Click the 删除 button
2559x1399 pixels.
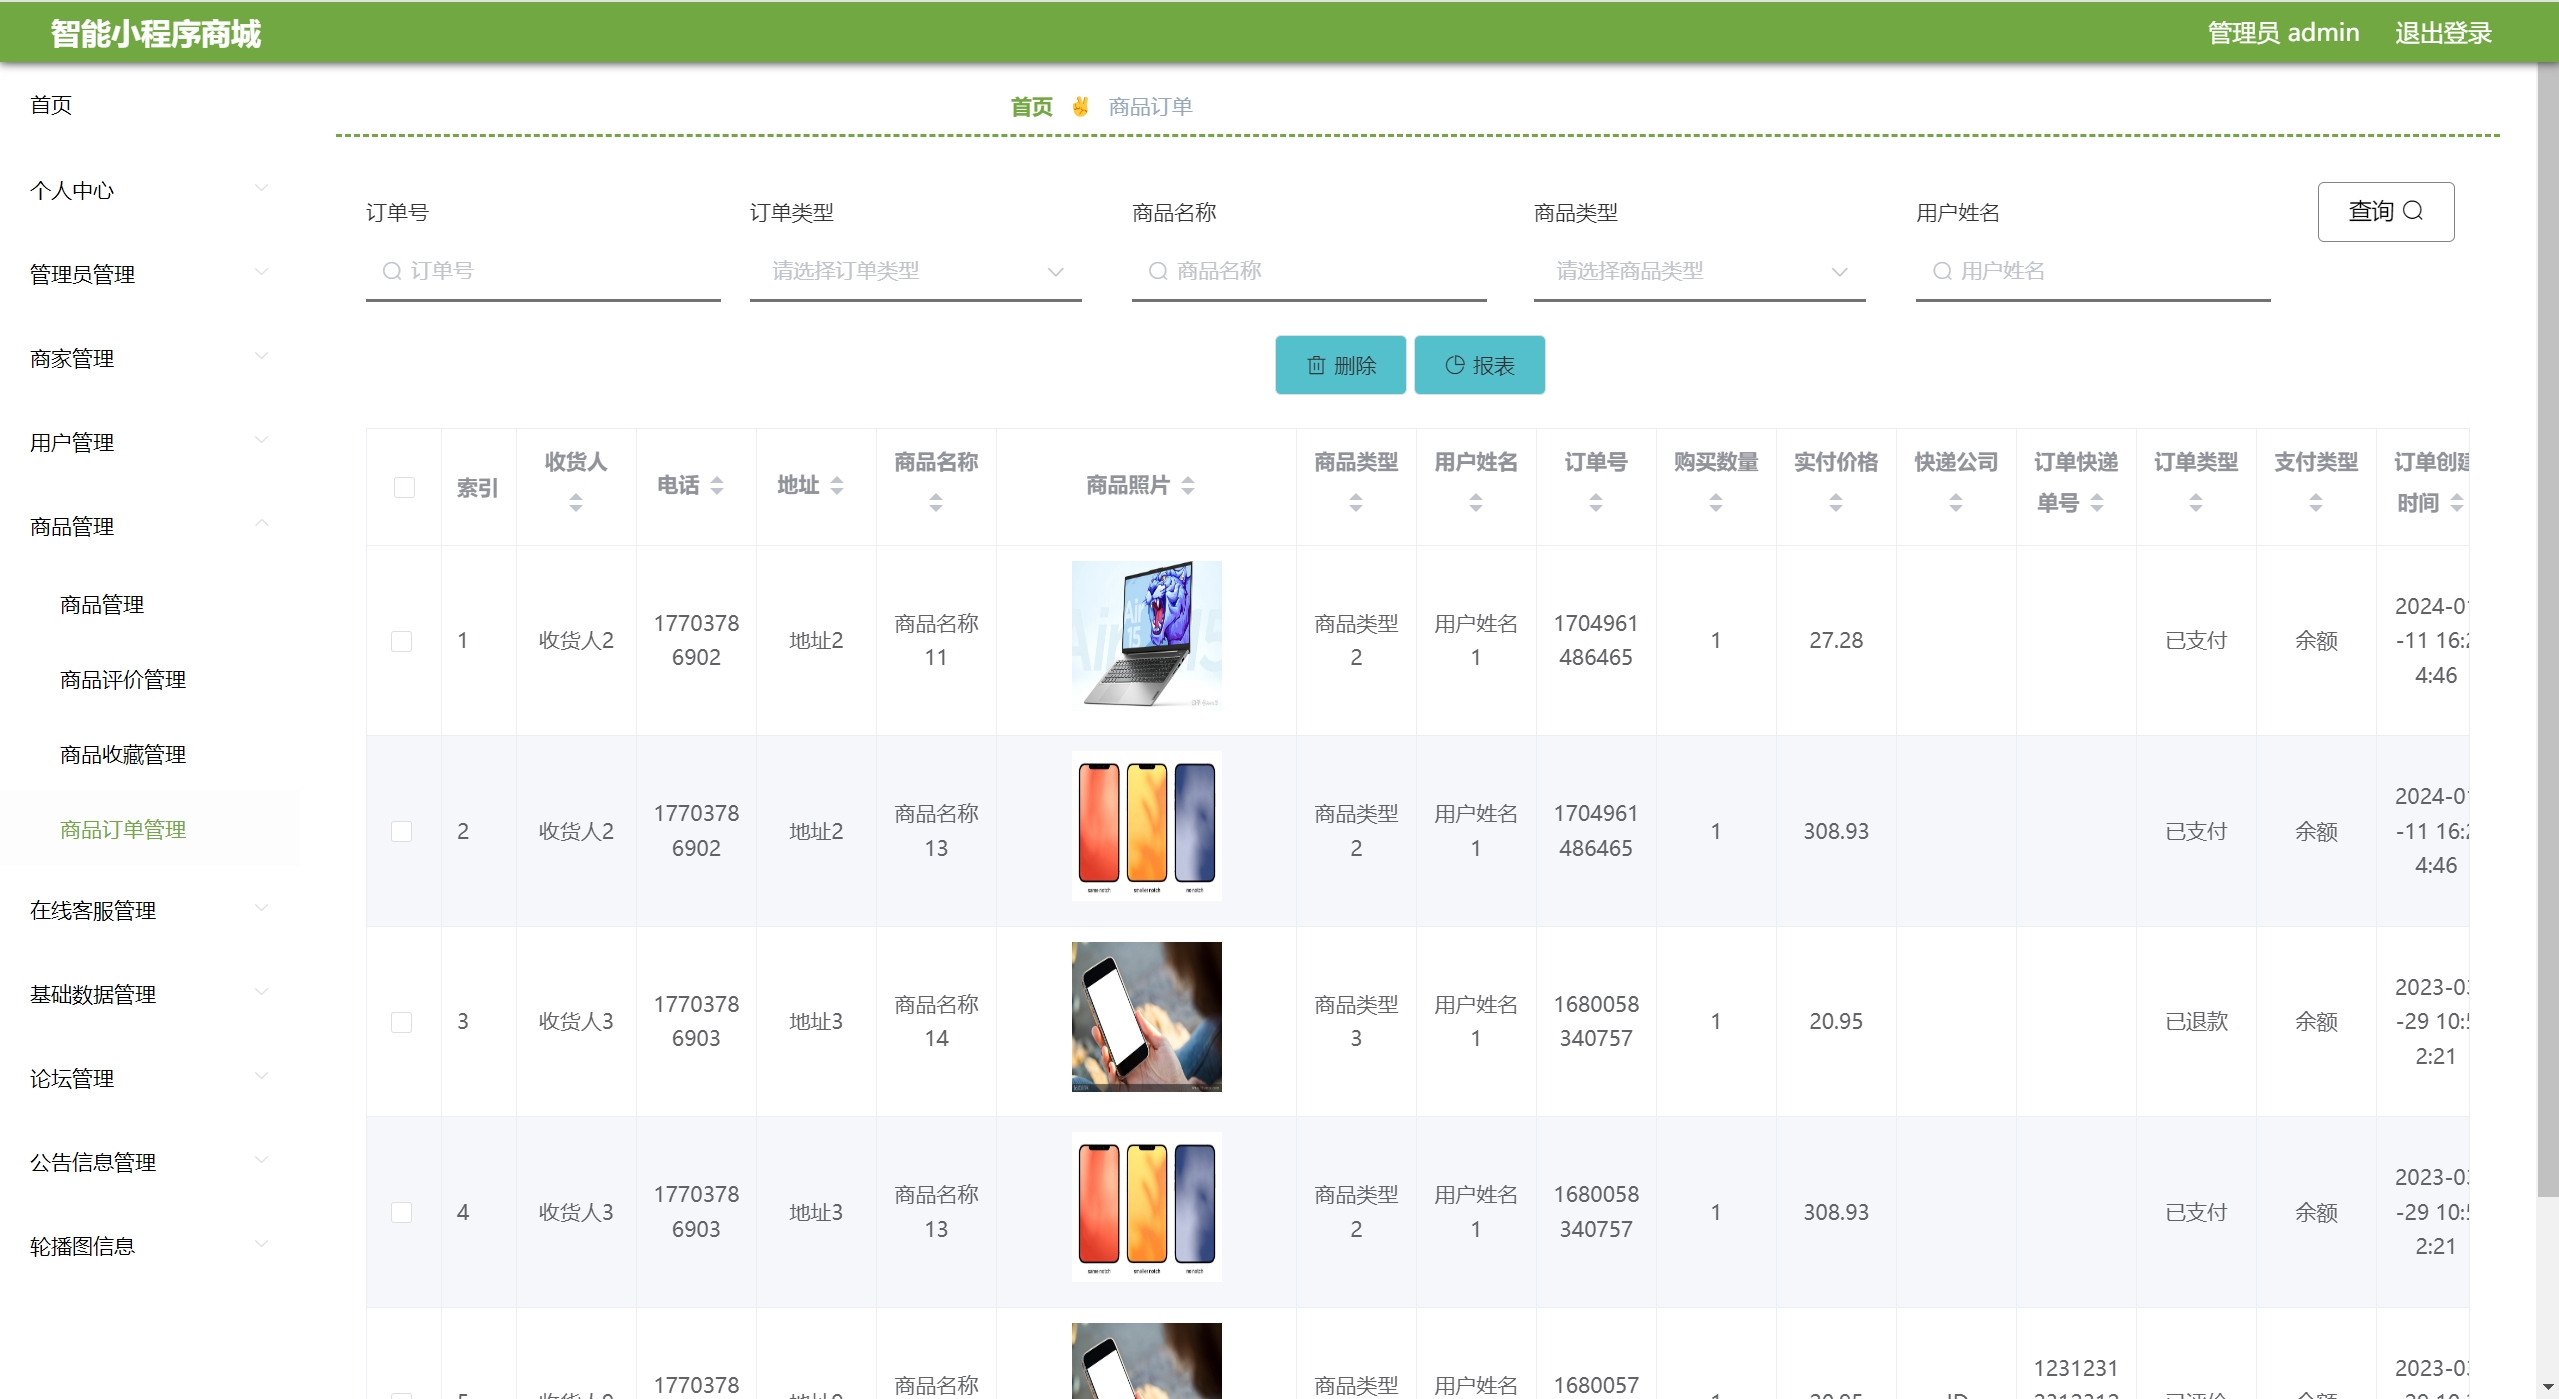click(1340, 365)
